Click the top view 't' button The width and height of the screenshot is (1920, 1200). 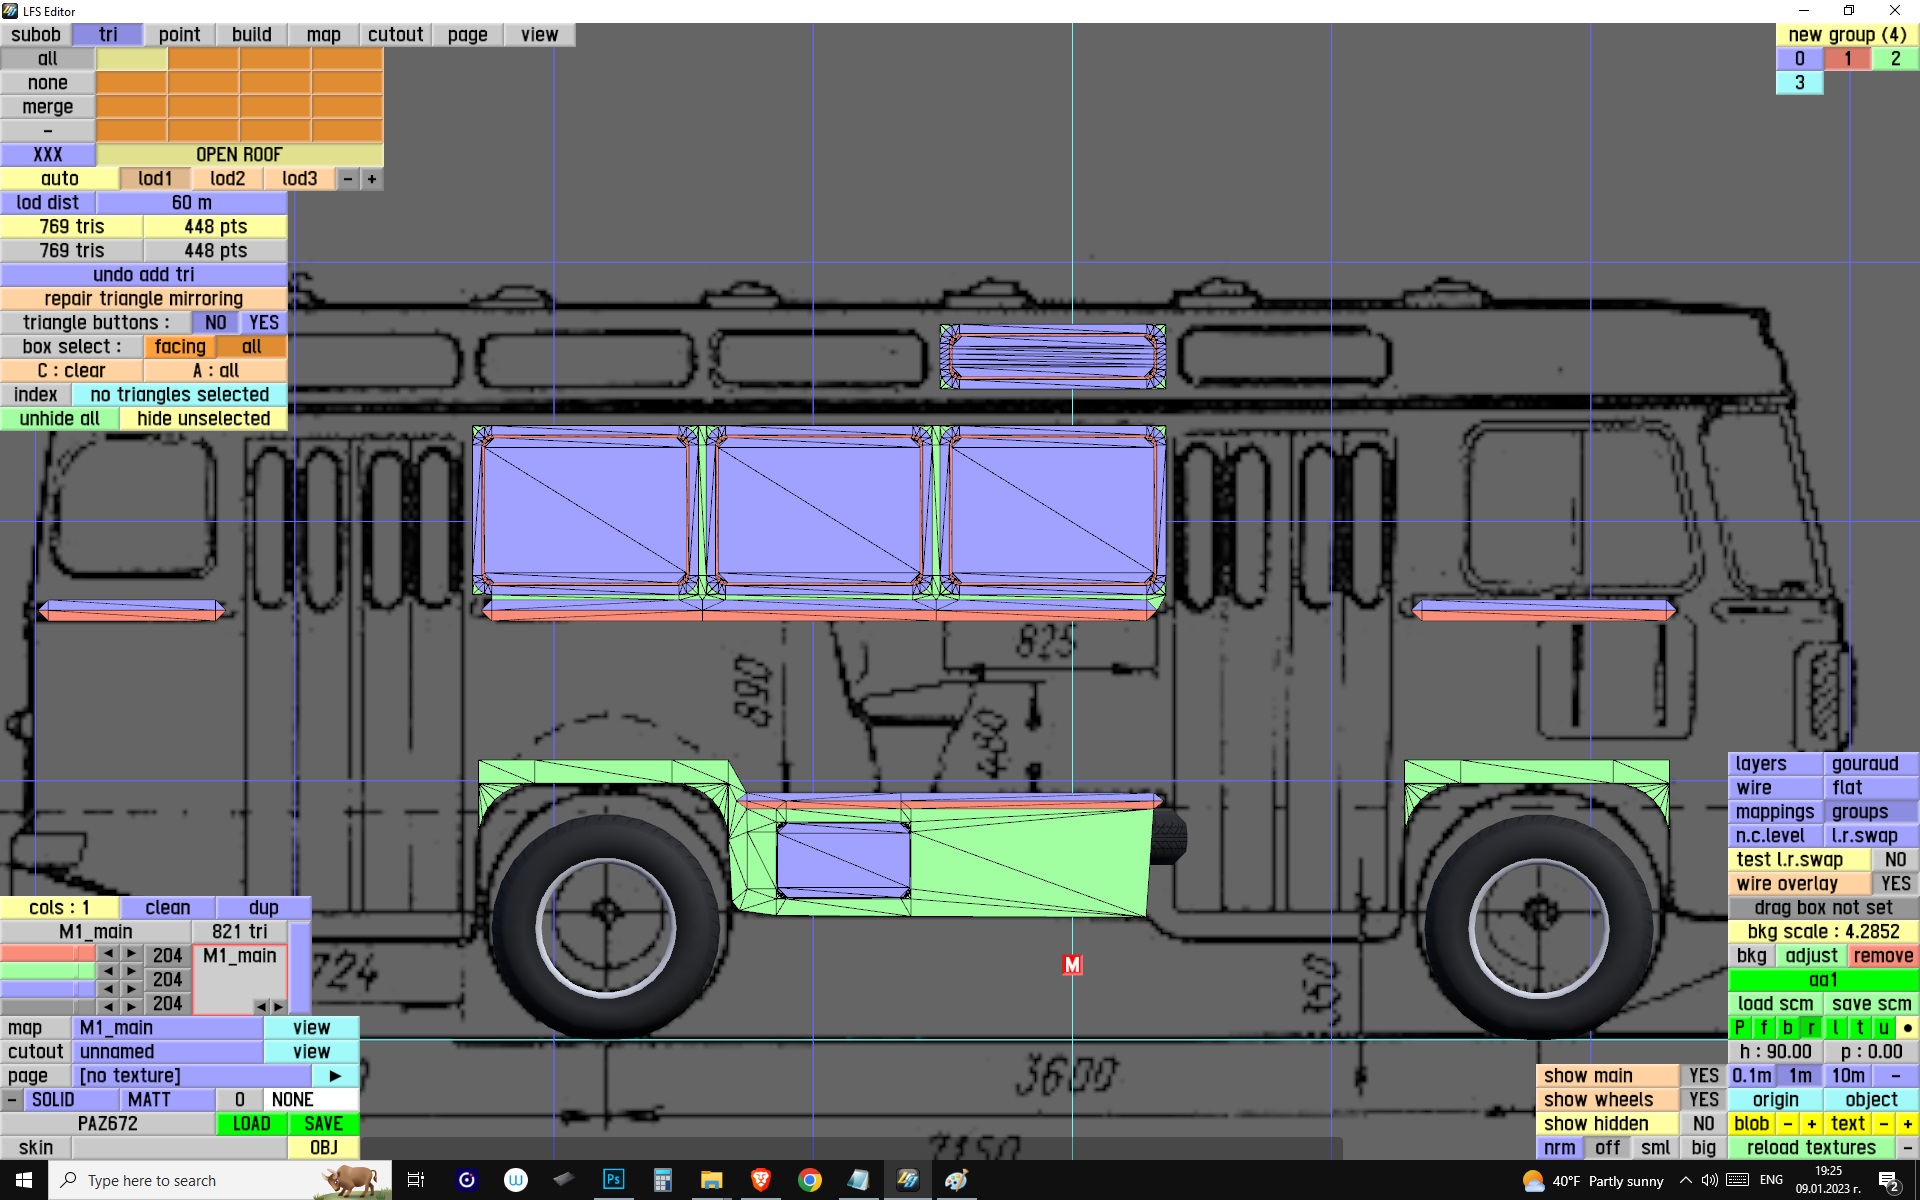pyautogui.click(x=1859, y=1028)
